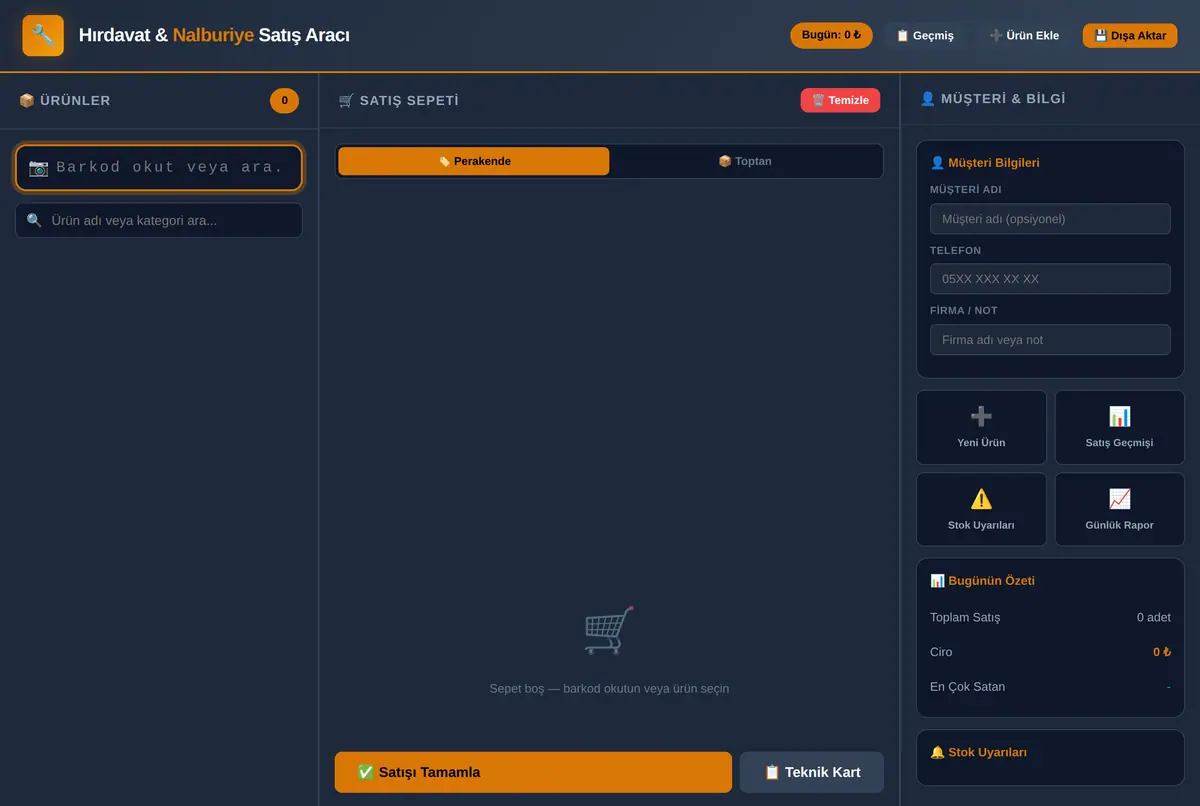Viewport: 1200px width, 806px height.
Task: Click Satışı Tamamla to finish sale
Action: pyautogui.click(x=533, y=772)
